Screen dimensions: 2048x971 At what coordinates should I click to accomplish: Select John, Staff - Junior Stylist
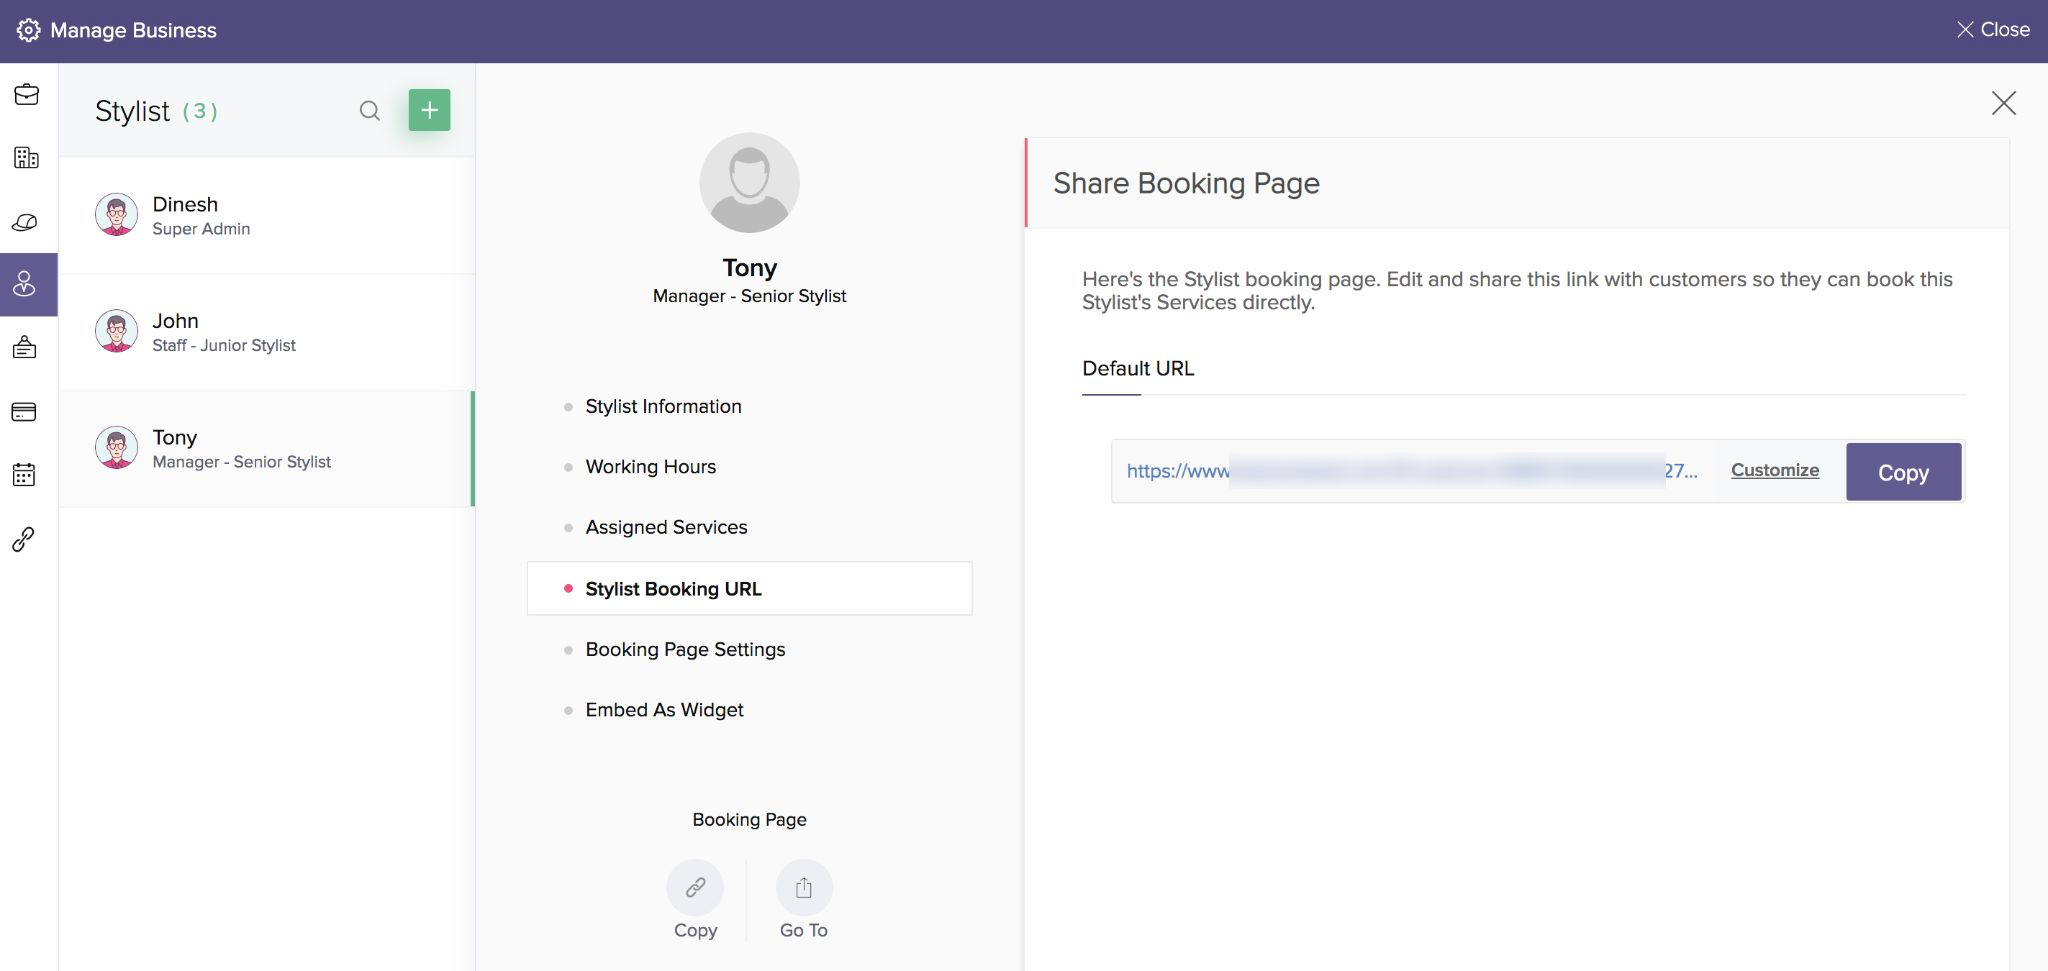(267, 332)
